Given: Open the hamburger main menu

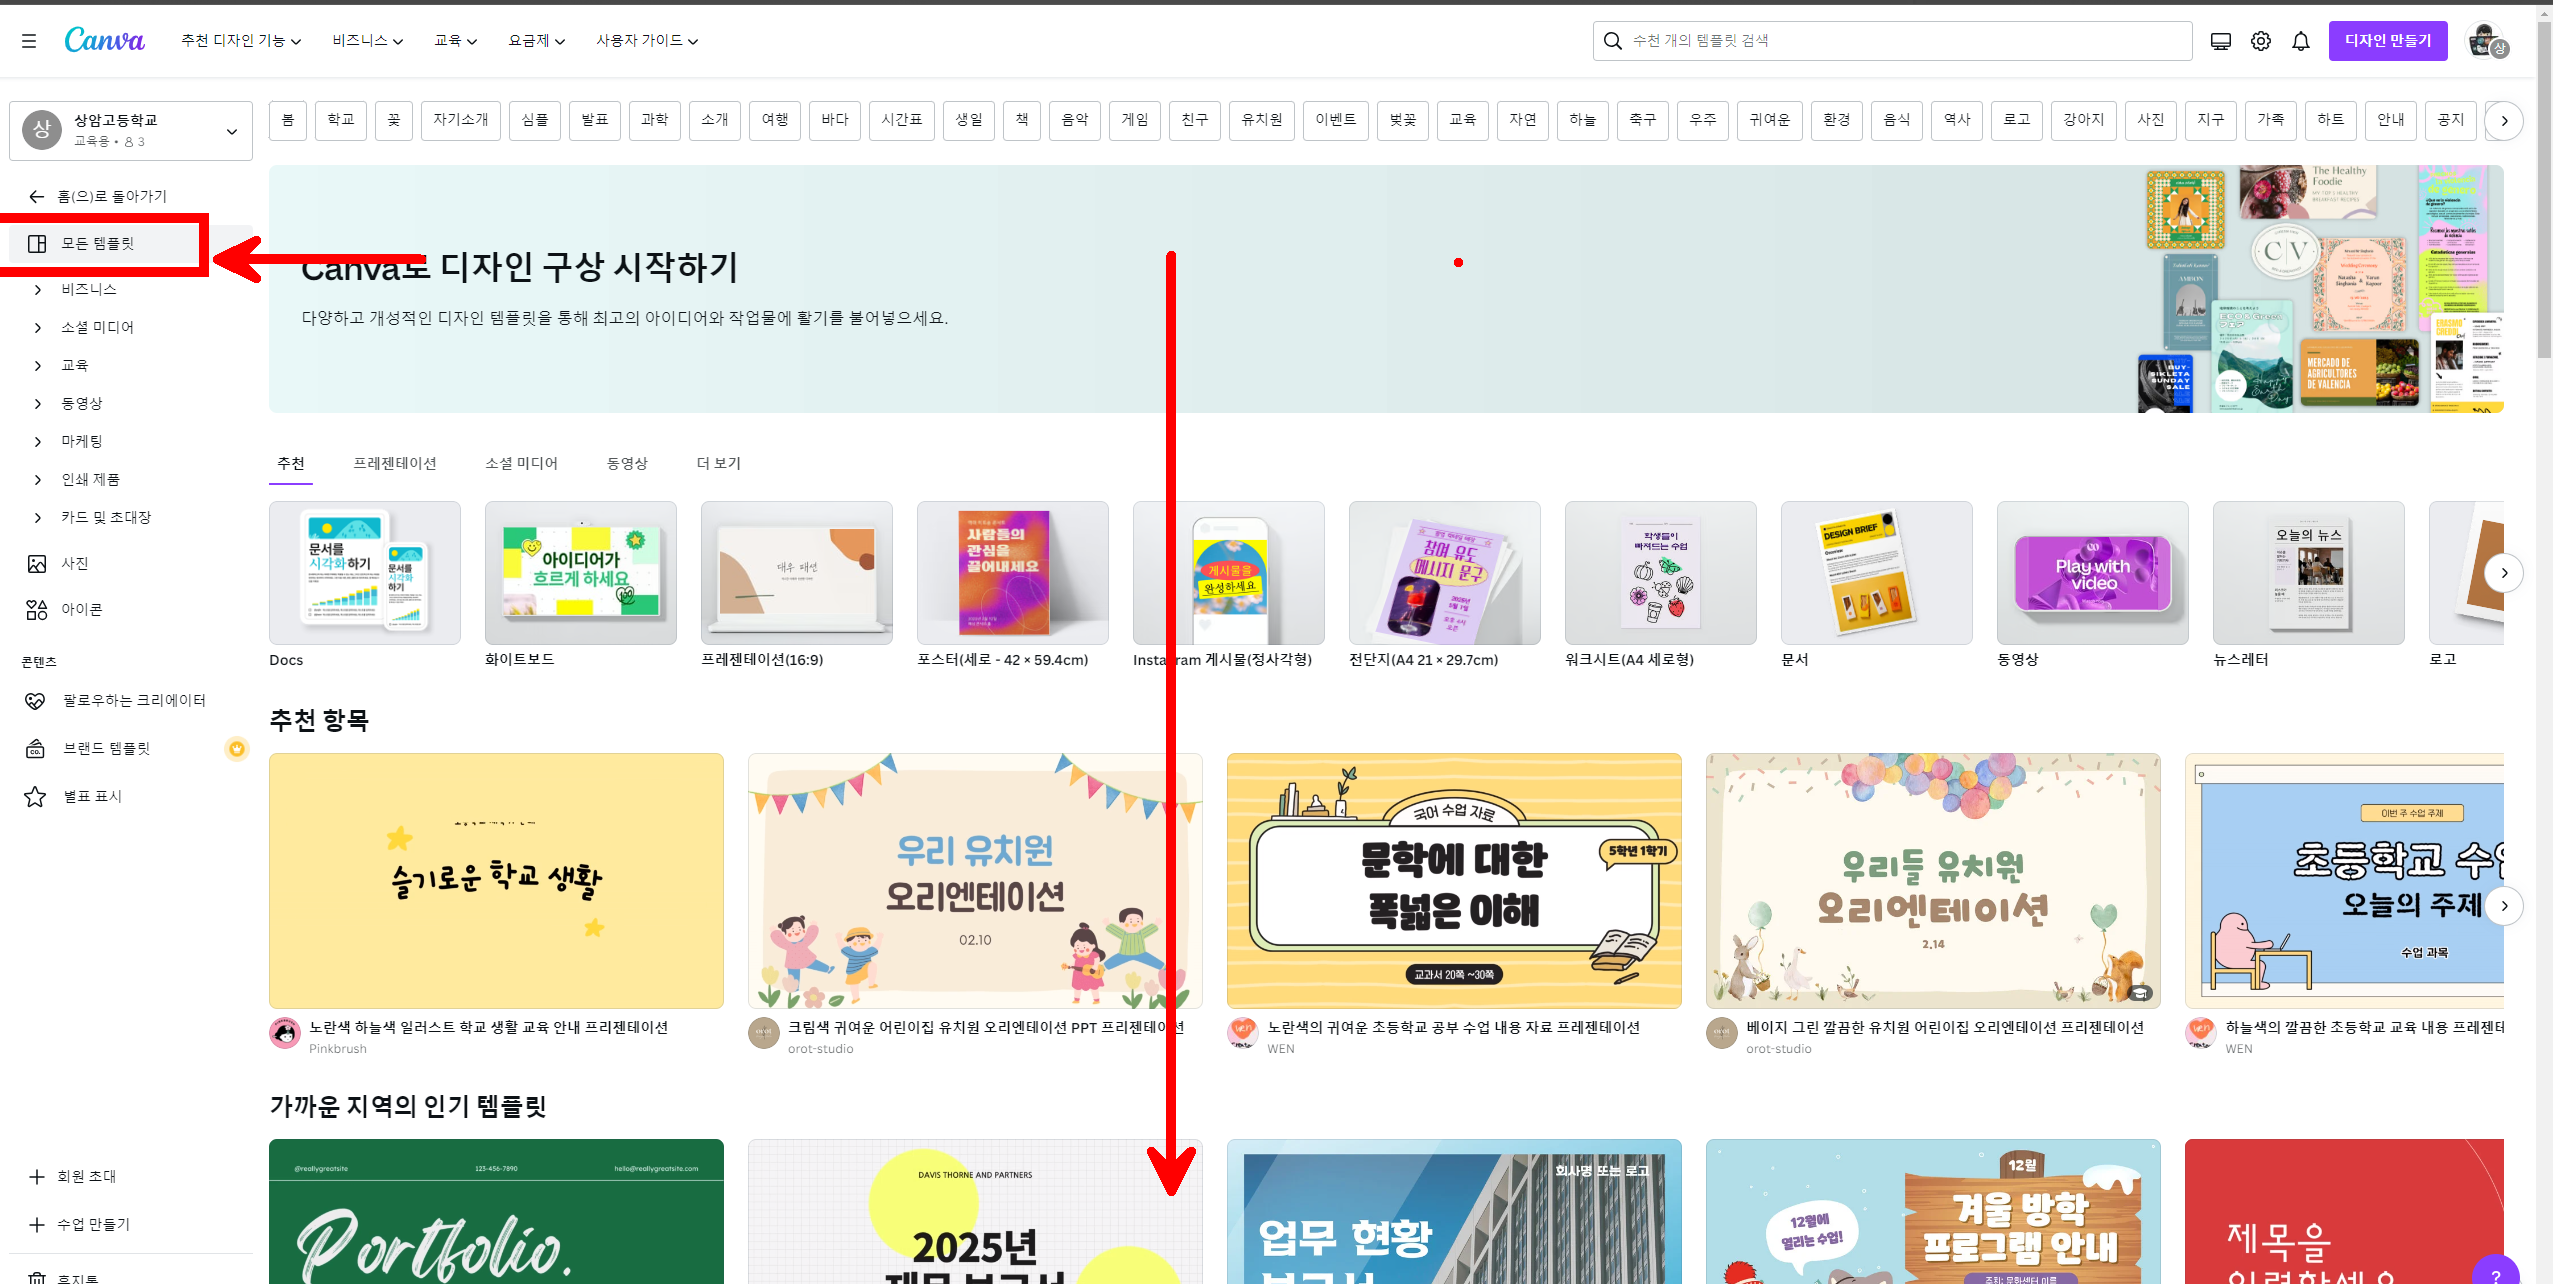Looking at the screenshot, I should 29,41.
